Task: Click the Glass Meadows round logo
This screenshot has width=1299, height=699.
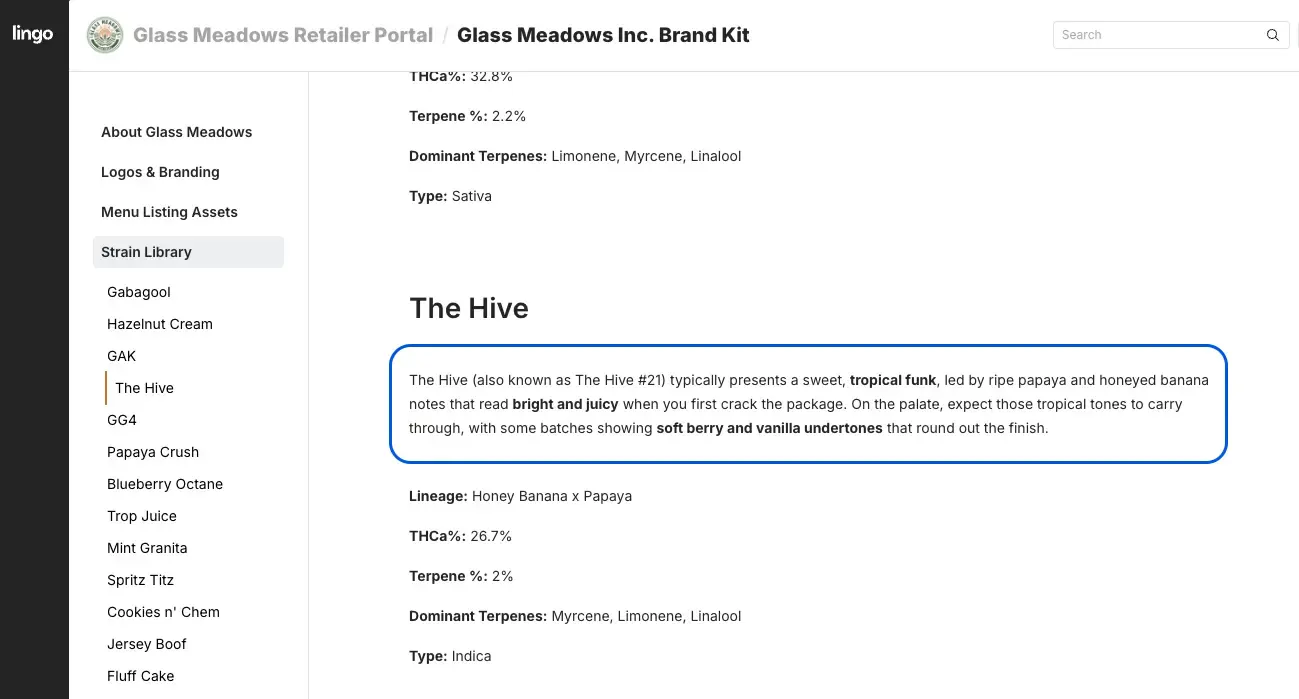Action: pyautogui.click(x=105, y=35)
